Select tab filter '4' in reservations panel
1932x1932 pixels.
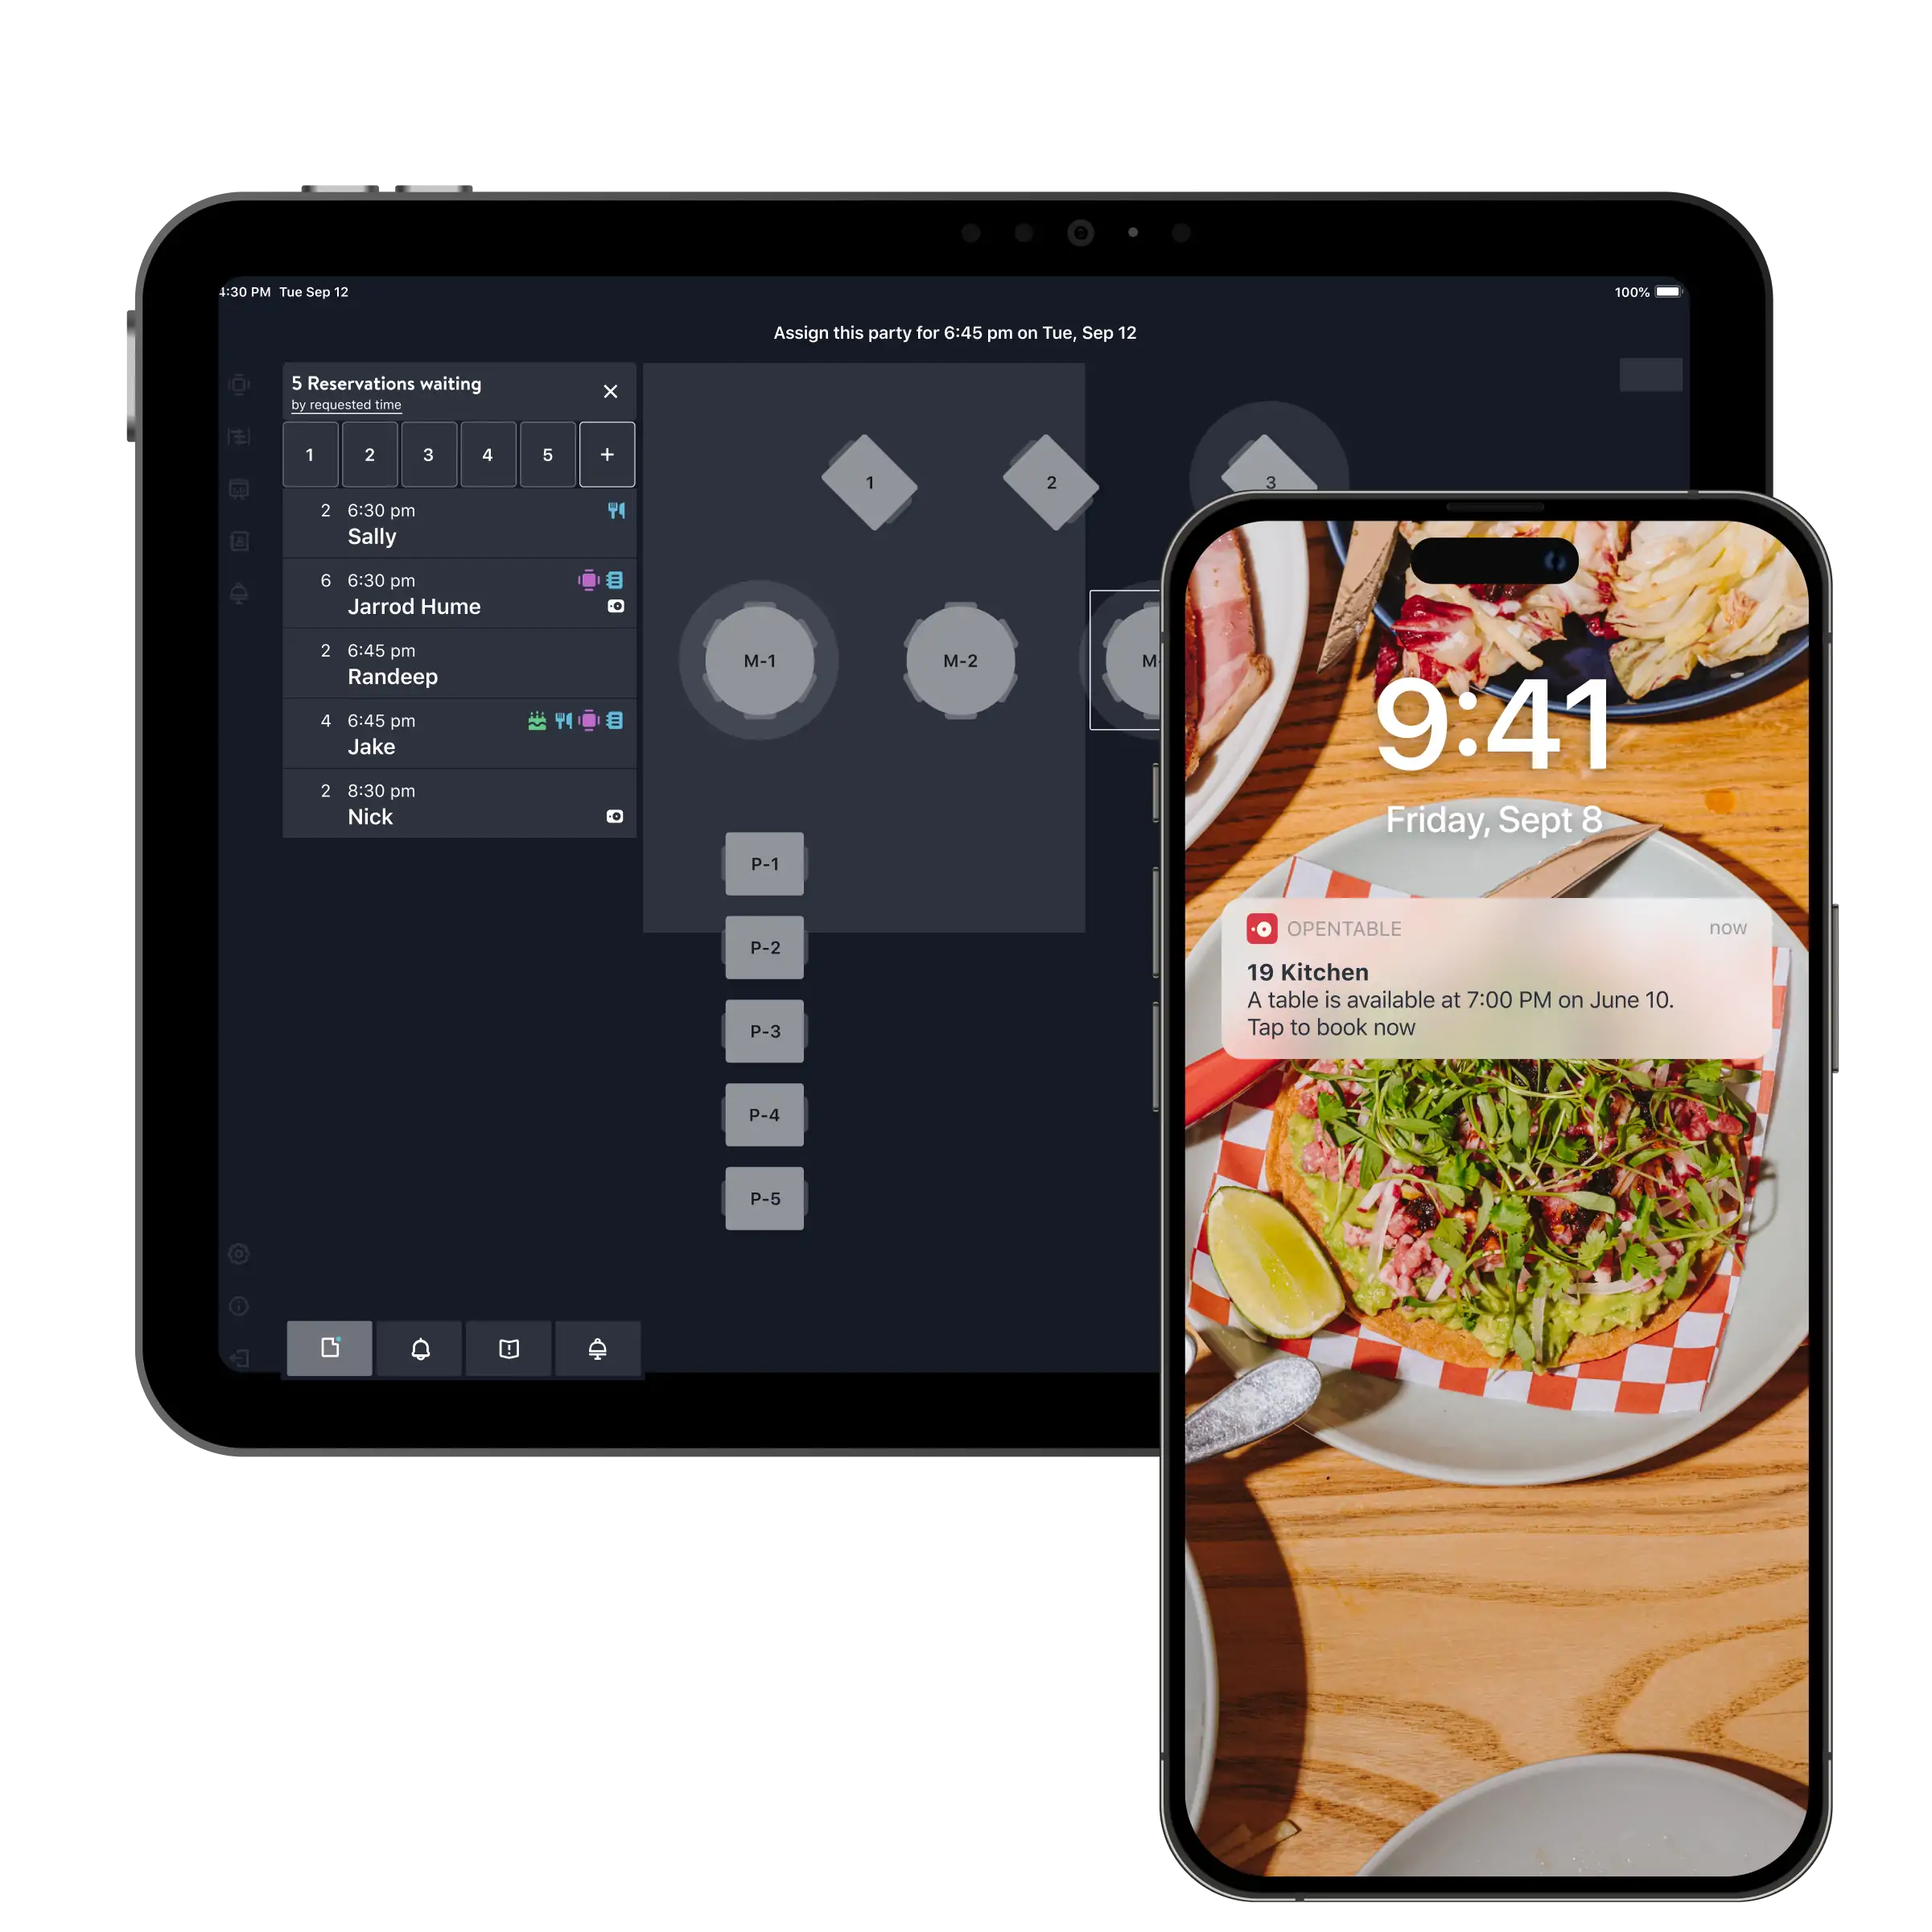click(x=487, y=455)
